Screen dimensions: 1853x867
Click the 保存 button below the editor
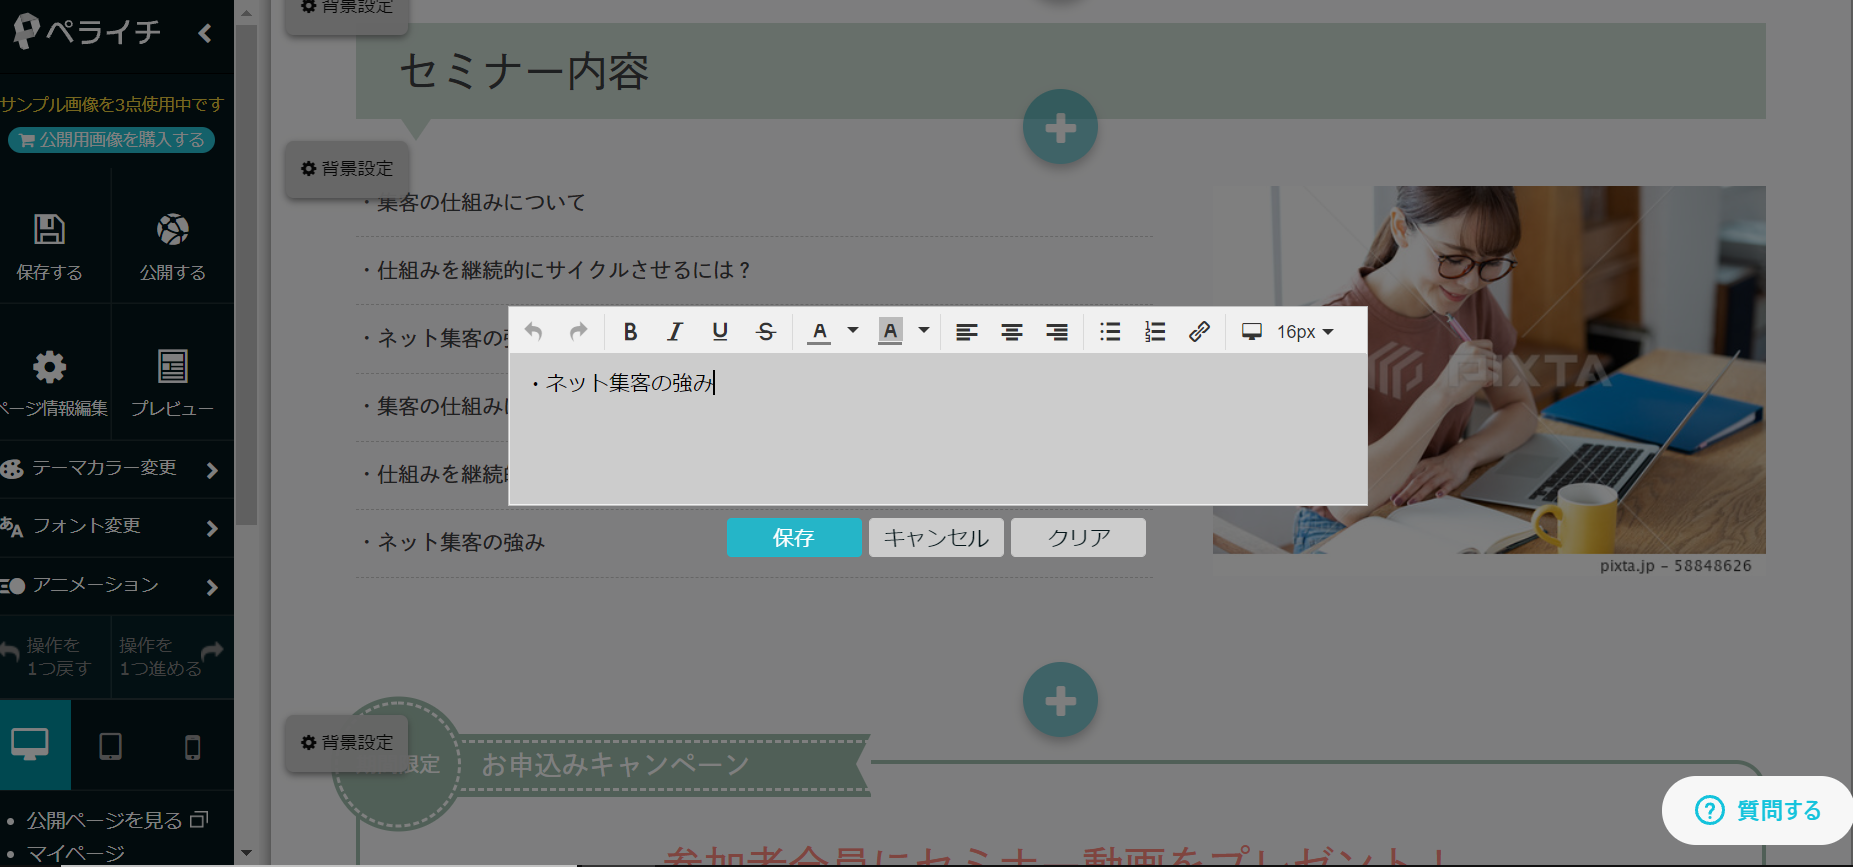click(x=794, y=538)
